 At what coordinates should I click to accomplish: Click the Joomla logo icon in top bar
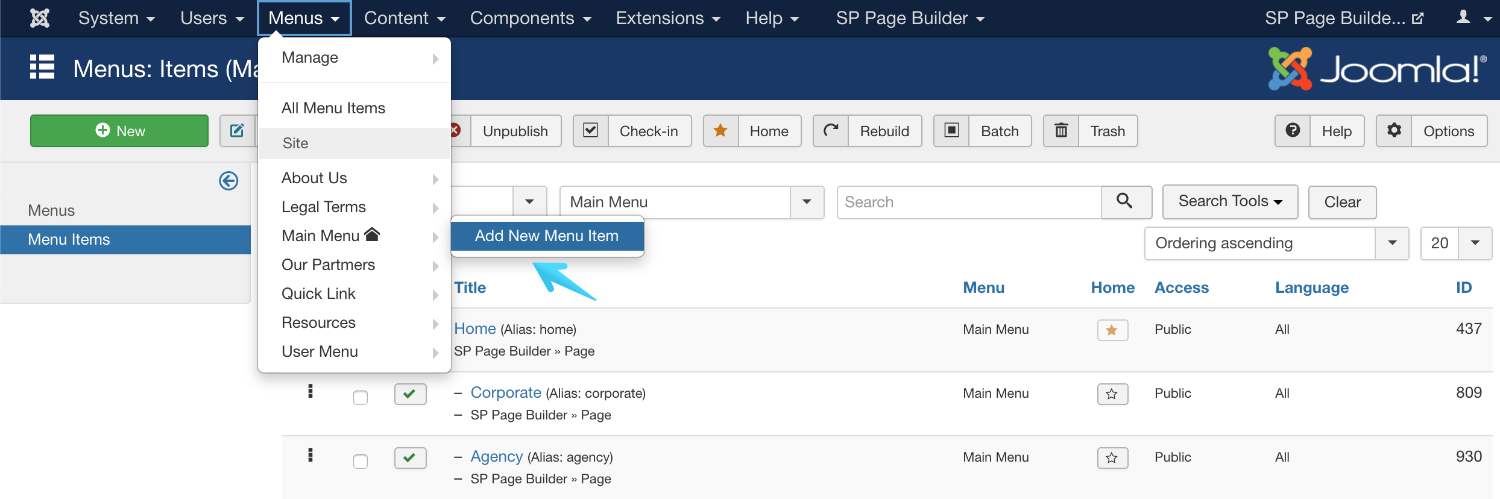point(40,18)
